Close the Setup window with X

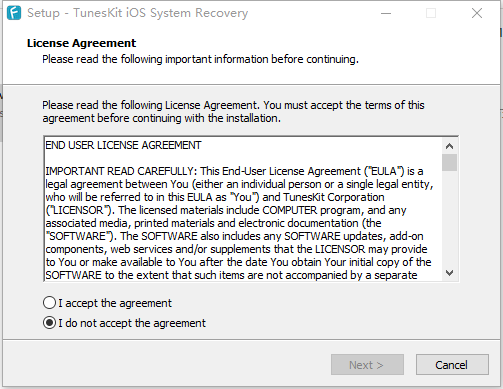pyautogui.click(x=477, y=13)
